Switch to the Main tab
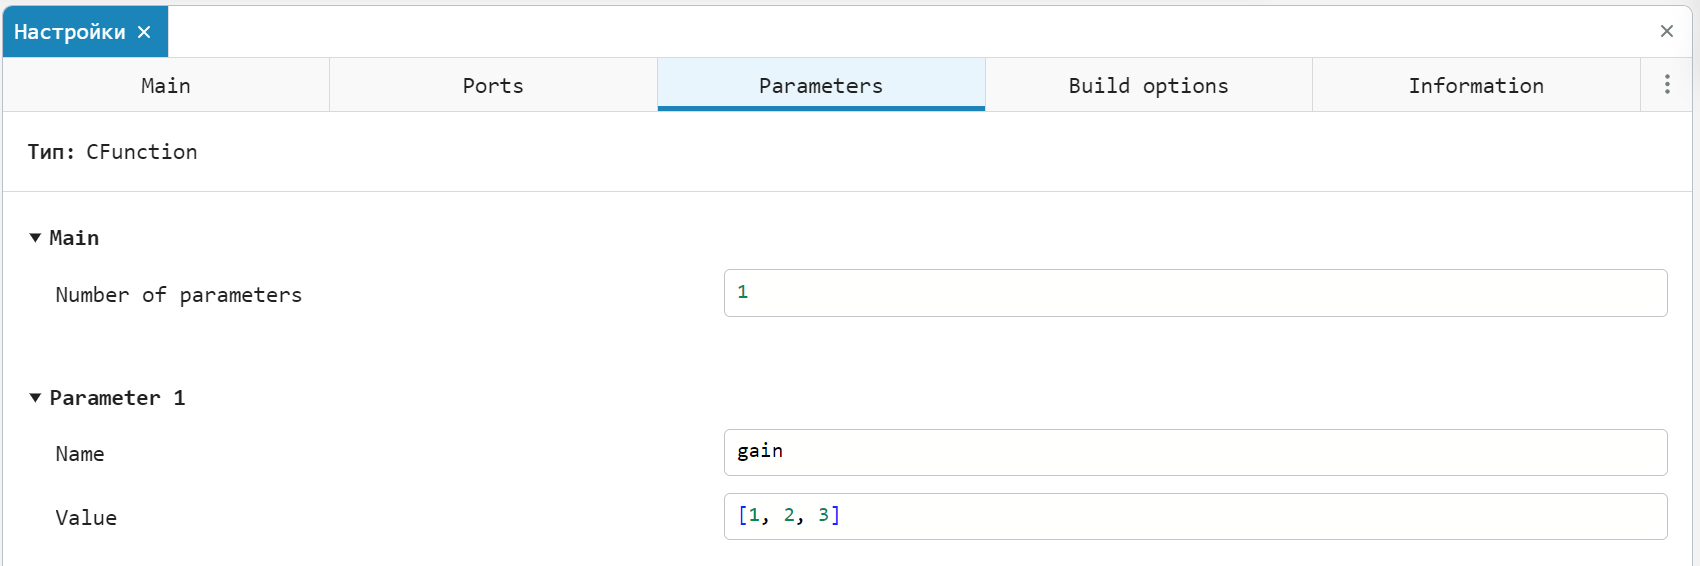Image resolution: width=1700 pixels, height=566 pixels. coord(166,85)
